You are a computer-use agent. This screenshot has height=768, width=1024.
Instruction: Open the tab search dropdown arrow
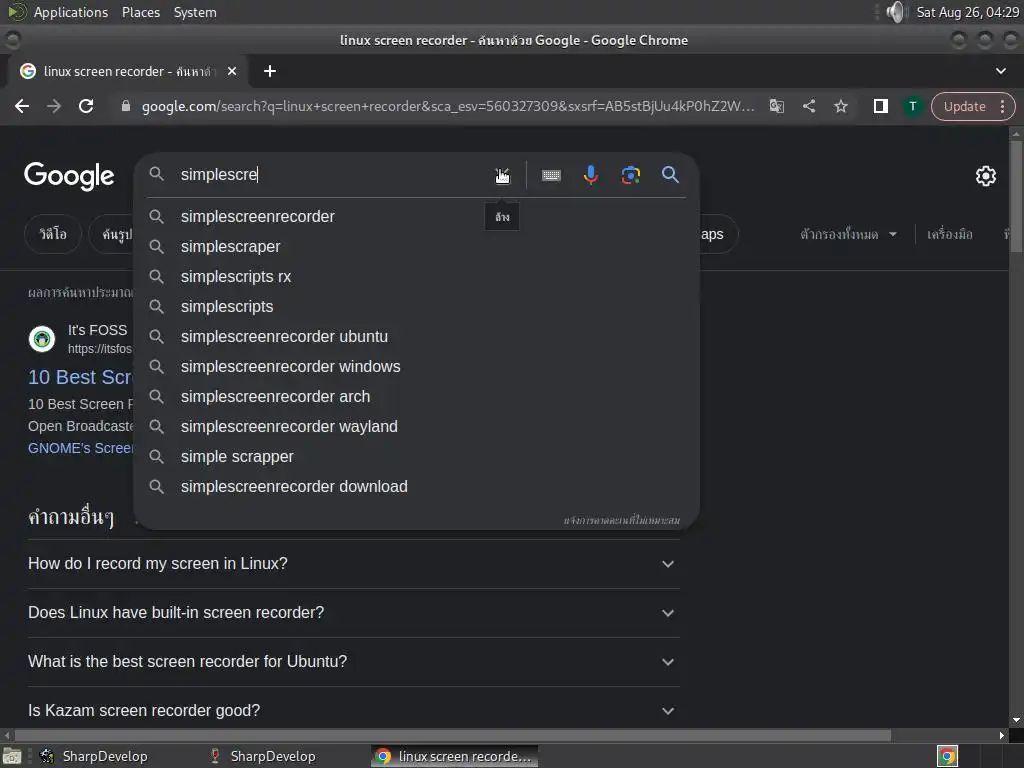click(x=1000, y=71)
